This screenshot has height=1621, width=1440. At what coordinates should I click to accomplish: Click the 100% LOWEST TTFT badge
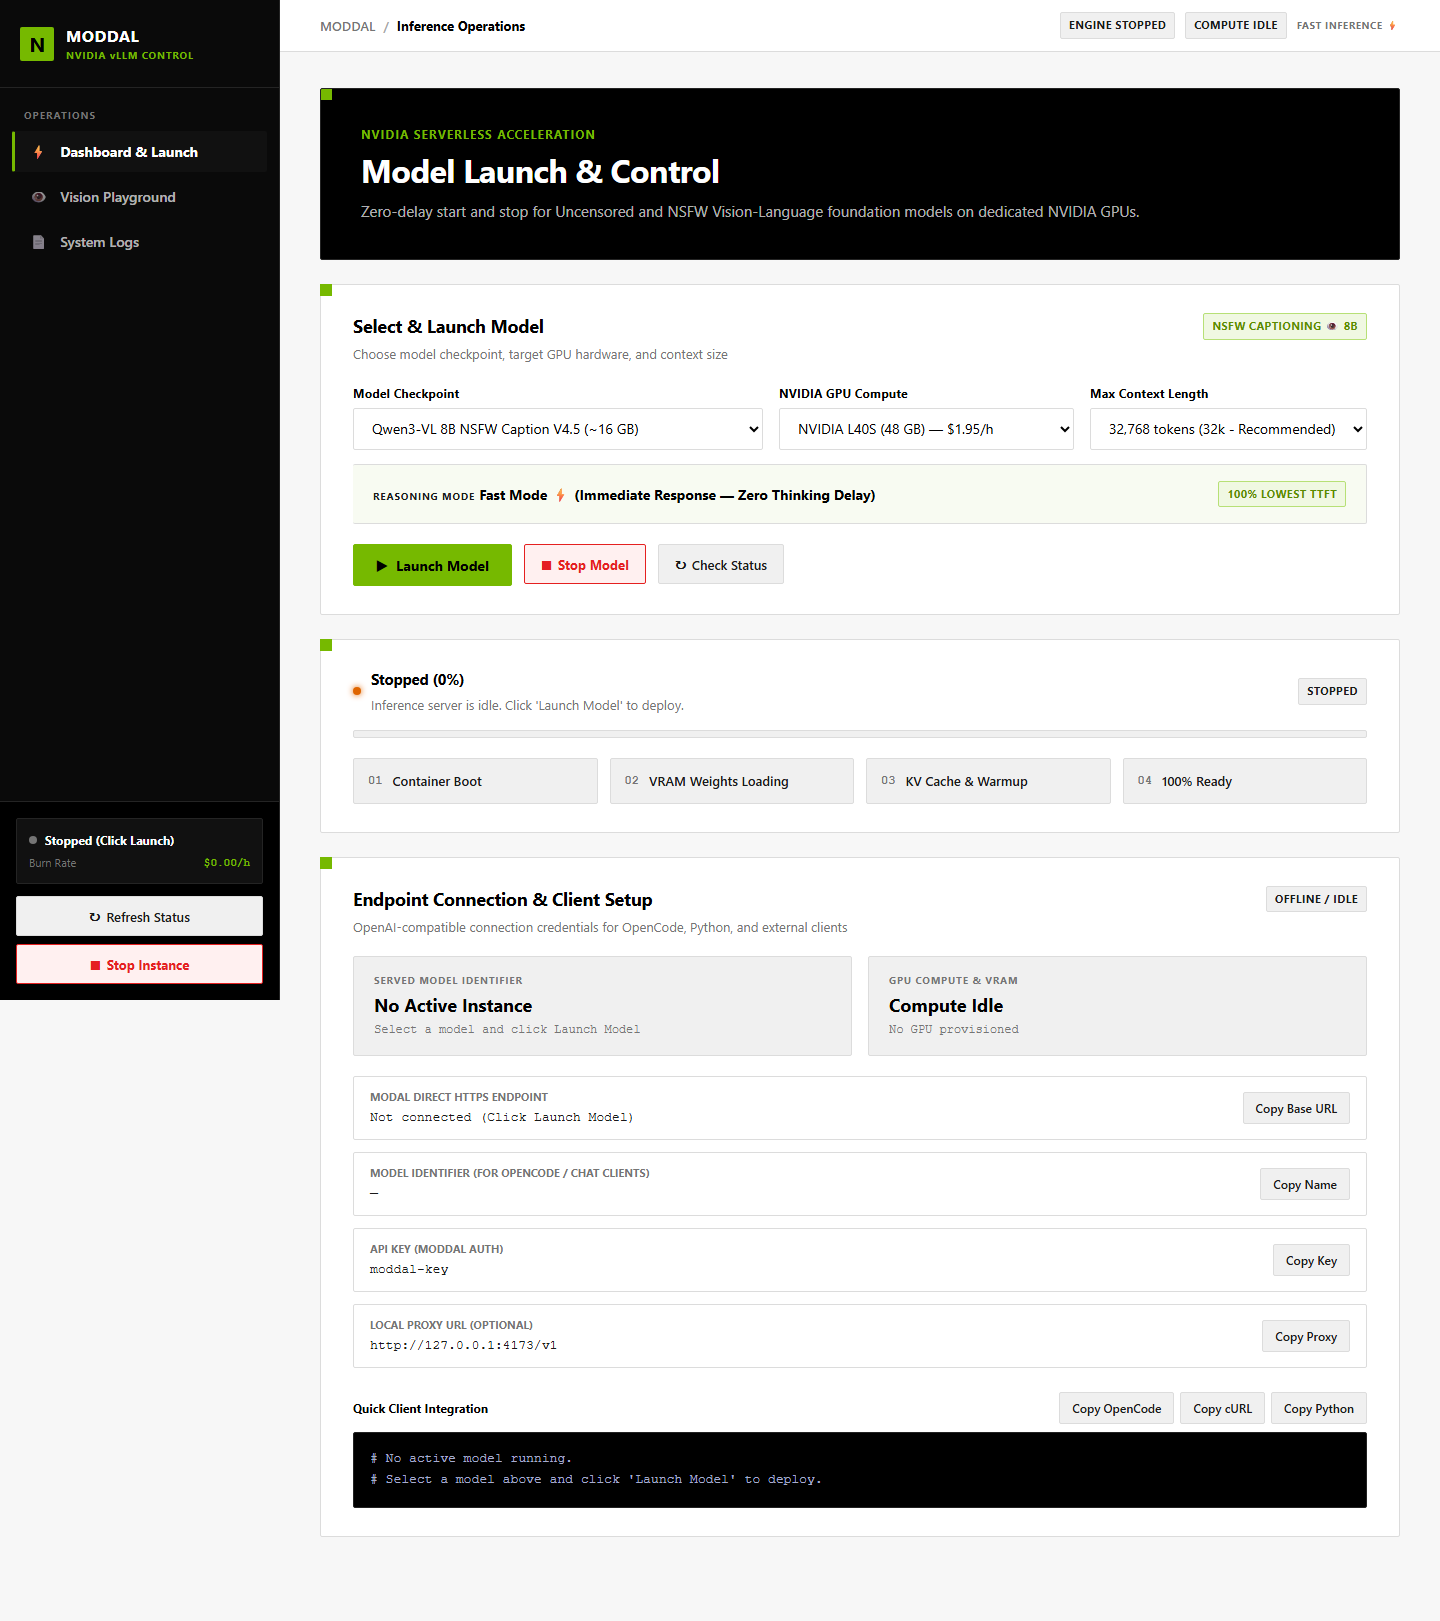[x=1282, y=494]
